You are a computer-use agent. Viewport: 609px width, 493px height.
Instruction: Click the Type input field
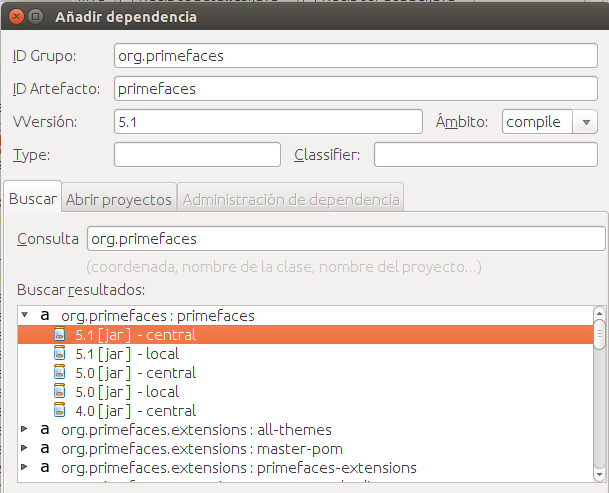[197, 155]
